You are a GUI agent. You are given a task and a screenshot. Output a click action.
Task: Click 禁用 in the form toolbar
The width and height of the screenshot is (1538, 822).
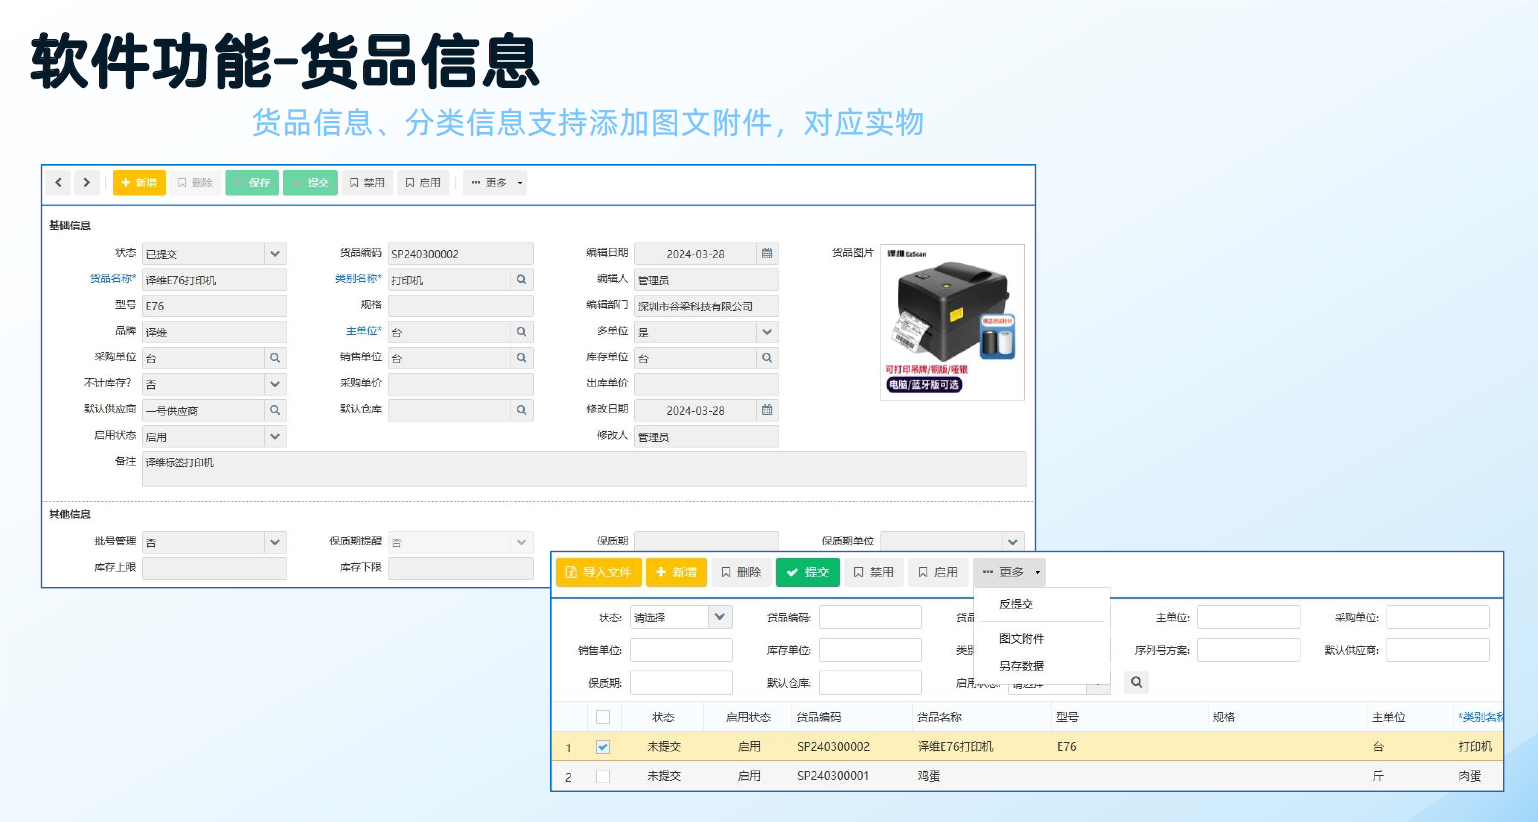click(x=367, y=183)
